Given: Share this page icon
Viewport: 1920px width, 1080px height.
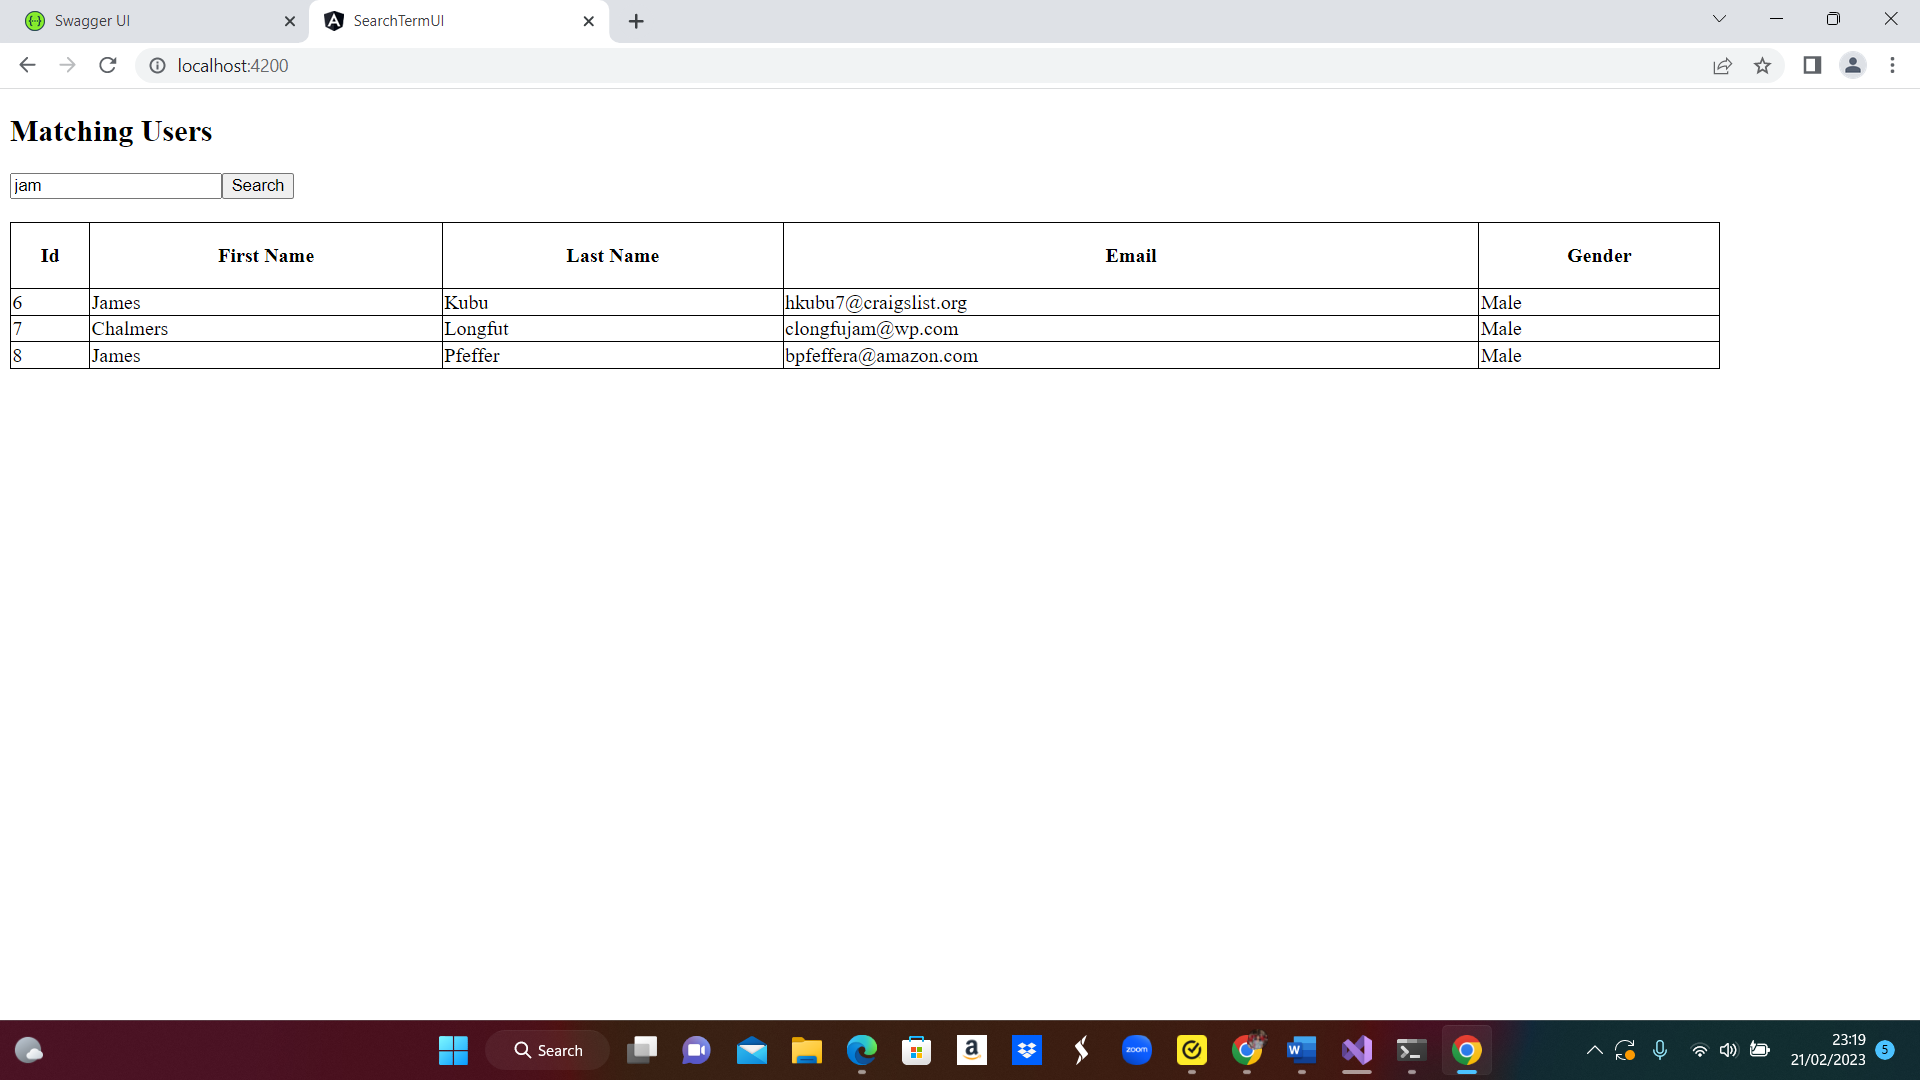Looking at the screenshot, I should (x=1722, y=66).
